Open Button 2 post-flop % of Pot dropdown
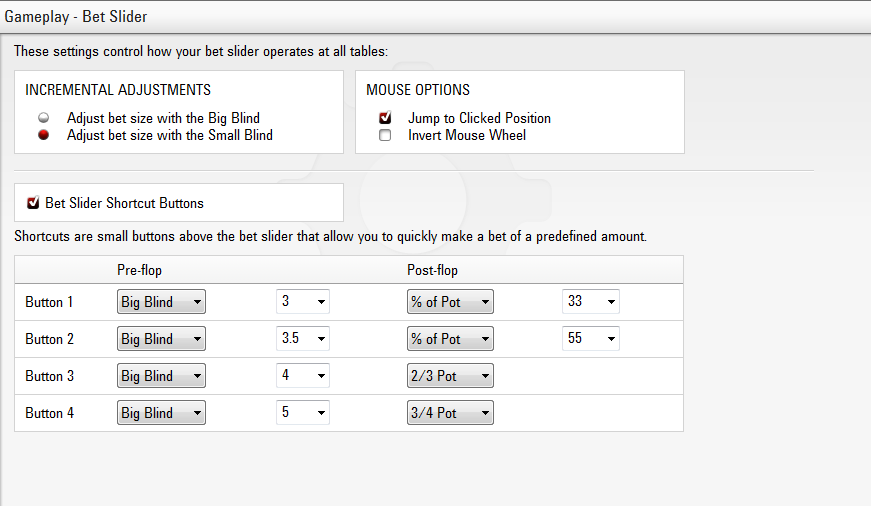This screenshot has height=506, width=871. [x=450, y=339]
